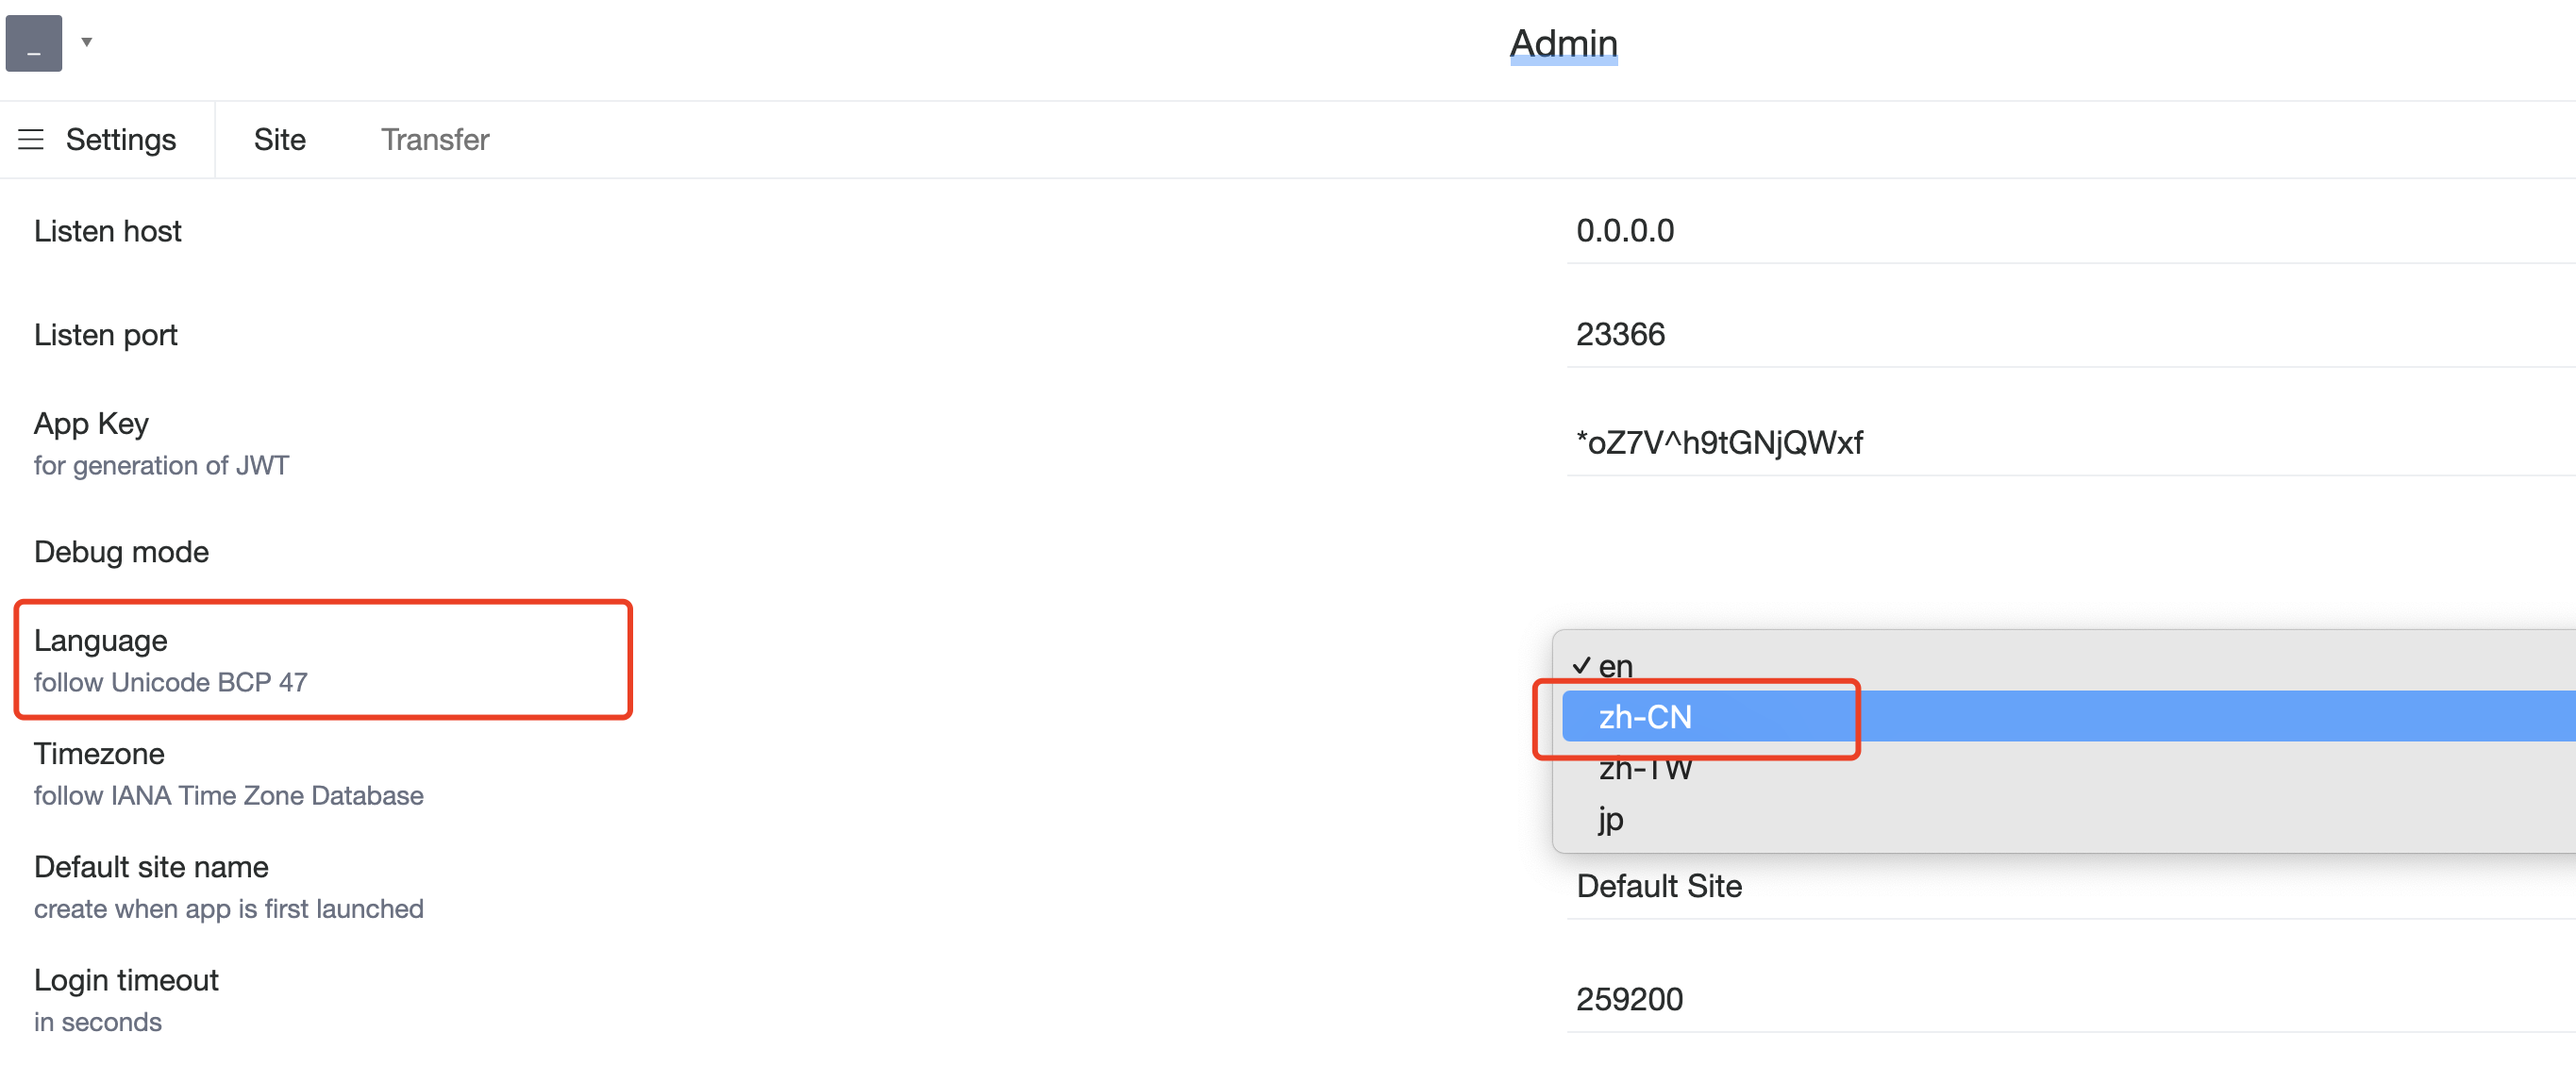Click the hamburger menu icon beside Settings
This screenshot has height=1066, width=2576.
[x=31, y=139]
